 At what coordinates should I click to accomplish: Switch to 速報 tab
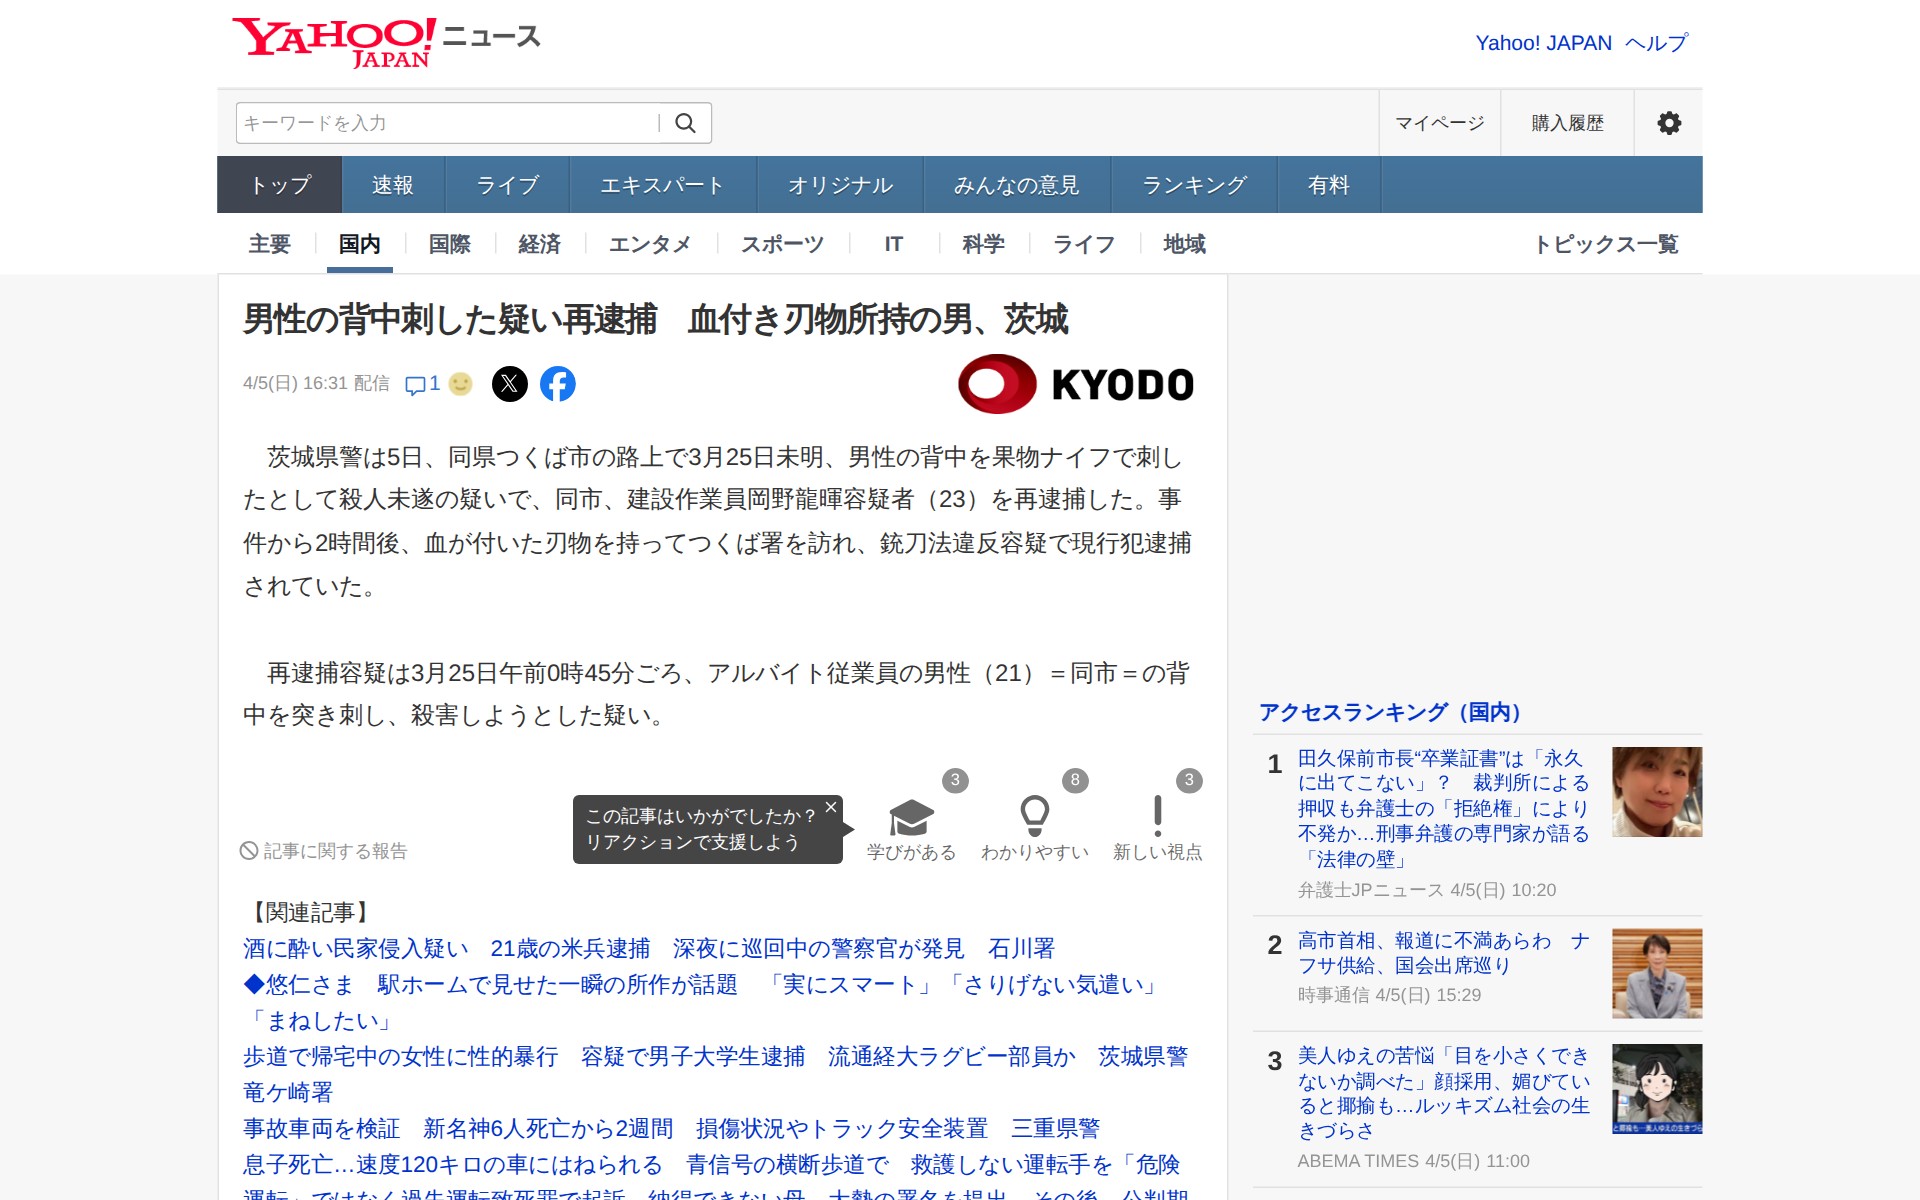(393, 185)
